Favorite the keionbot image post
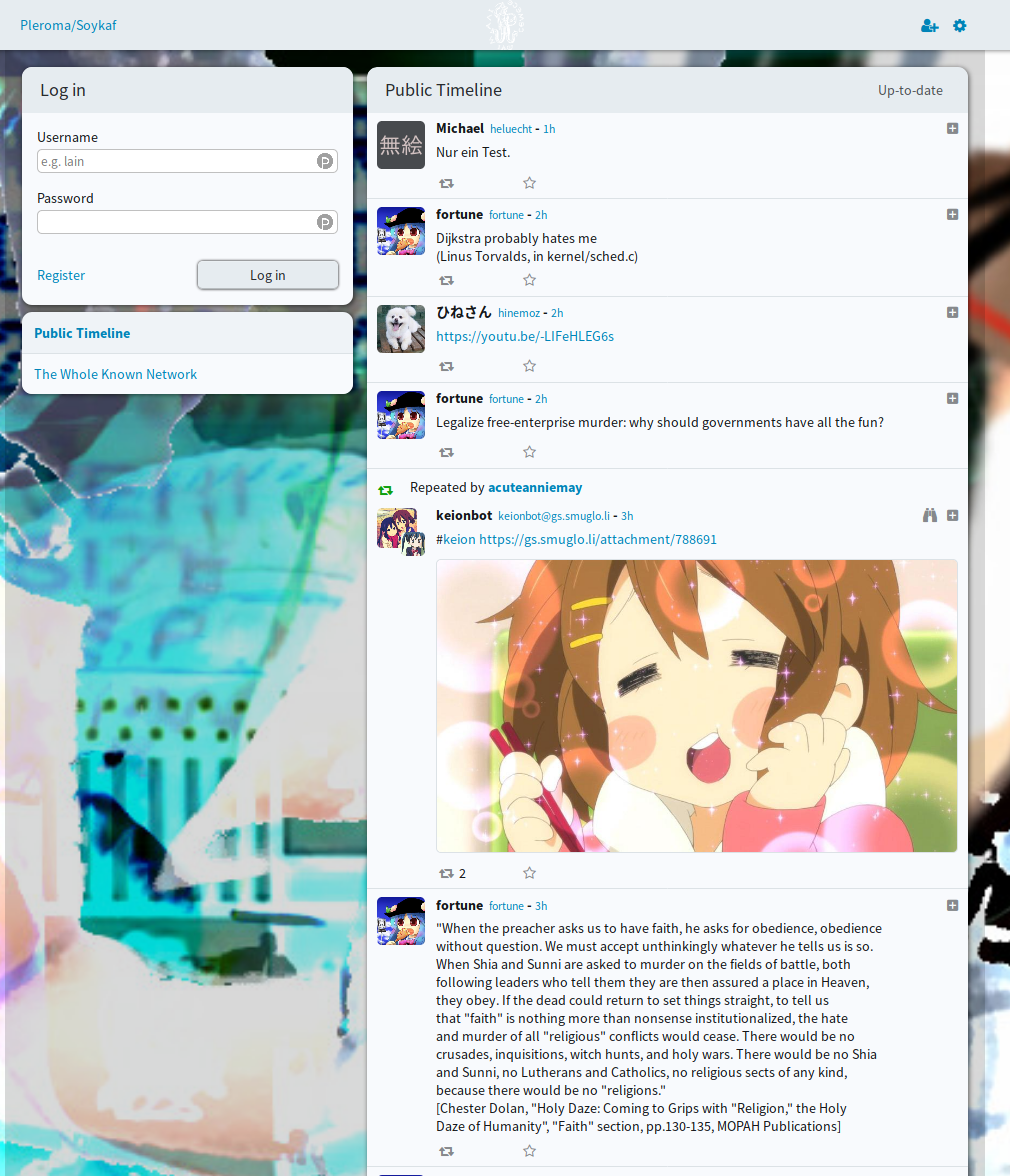The width and height of the screenshot is (1010, 1176). tap(530, 873)
